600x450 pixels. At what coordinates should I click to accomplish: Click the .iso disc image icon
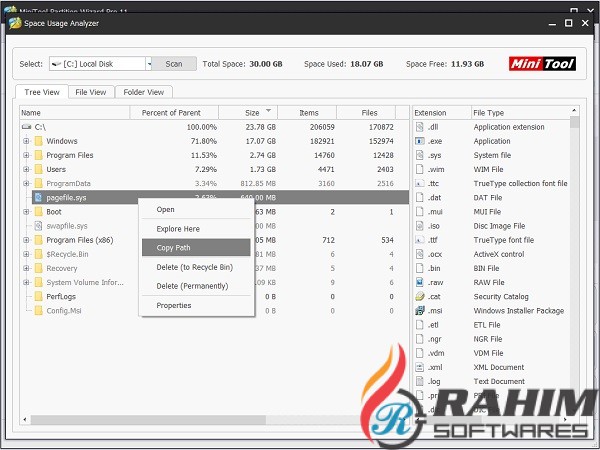pos(420,226)
